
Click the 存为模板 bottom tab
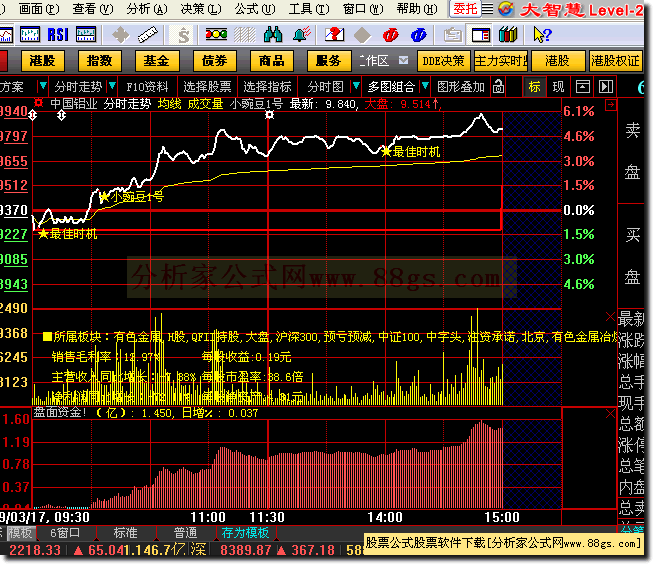click(245, 533)
